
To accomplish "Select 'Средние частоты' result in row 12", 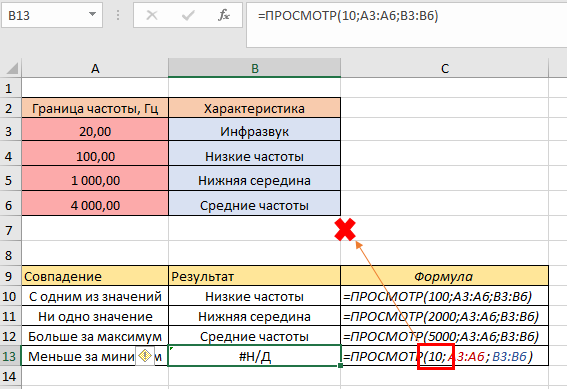I will [x=255, y=336].
